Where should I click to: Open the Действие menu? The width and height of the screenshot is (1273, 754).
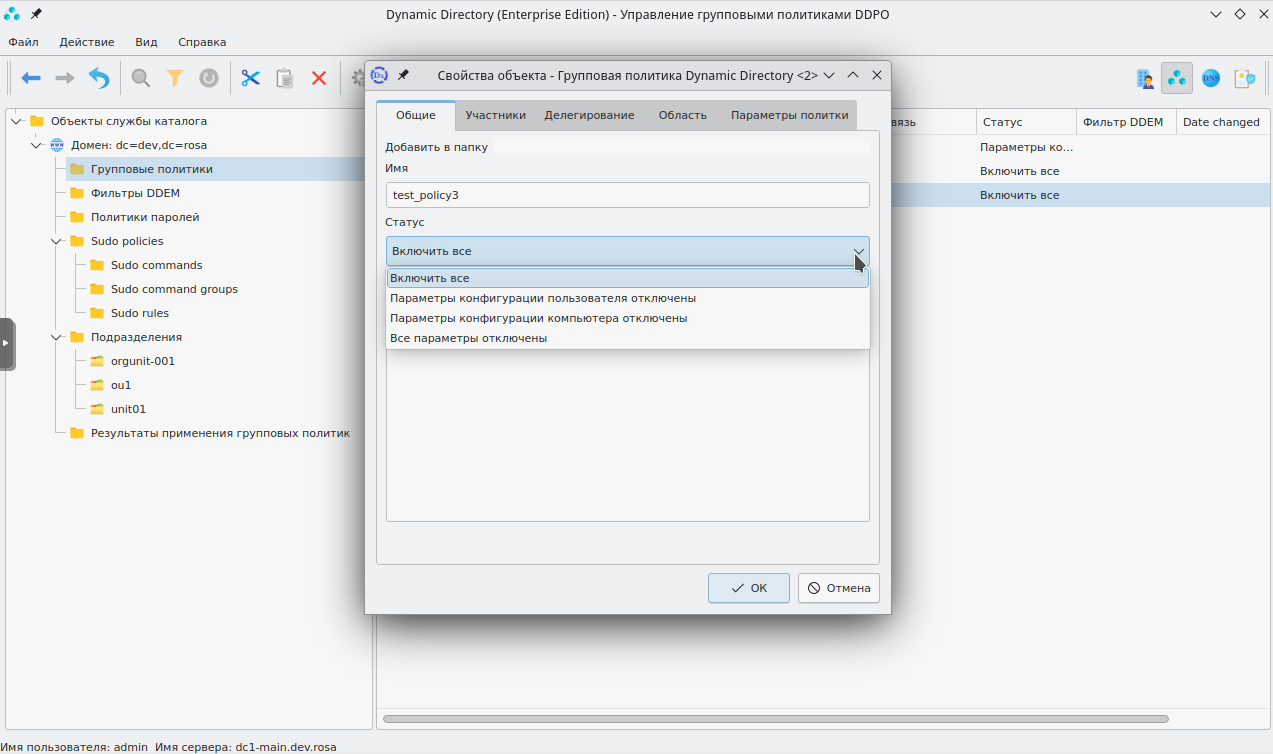(87, 42)
